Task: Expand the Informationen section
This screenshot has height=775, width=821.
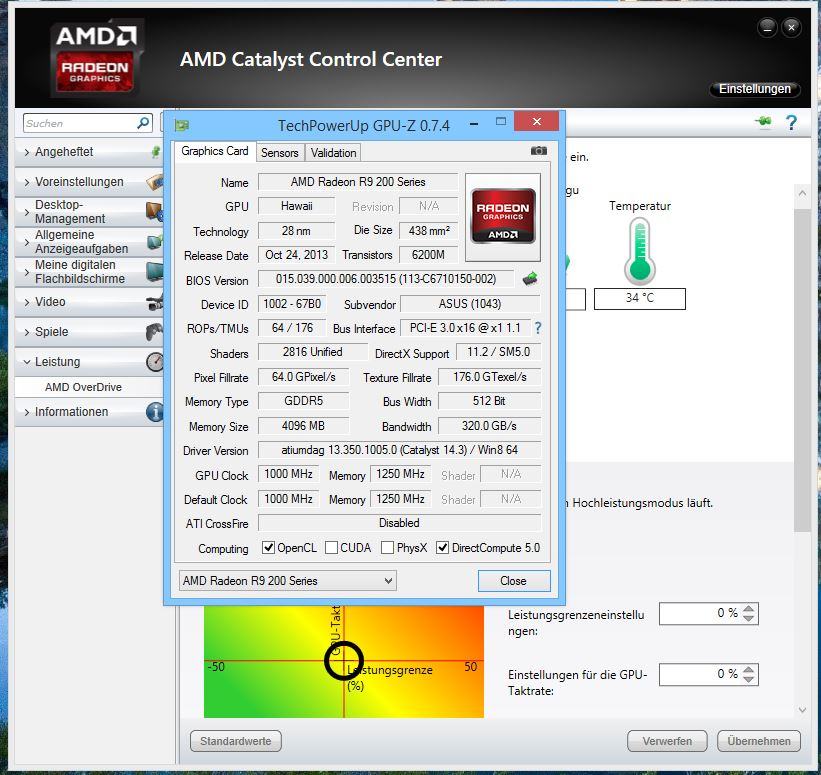Action: (27, 412)
